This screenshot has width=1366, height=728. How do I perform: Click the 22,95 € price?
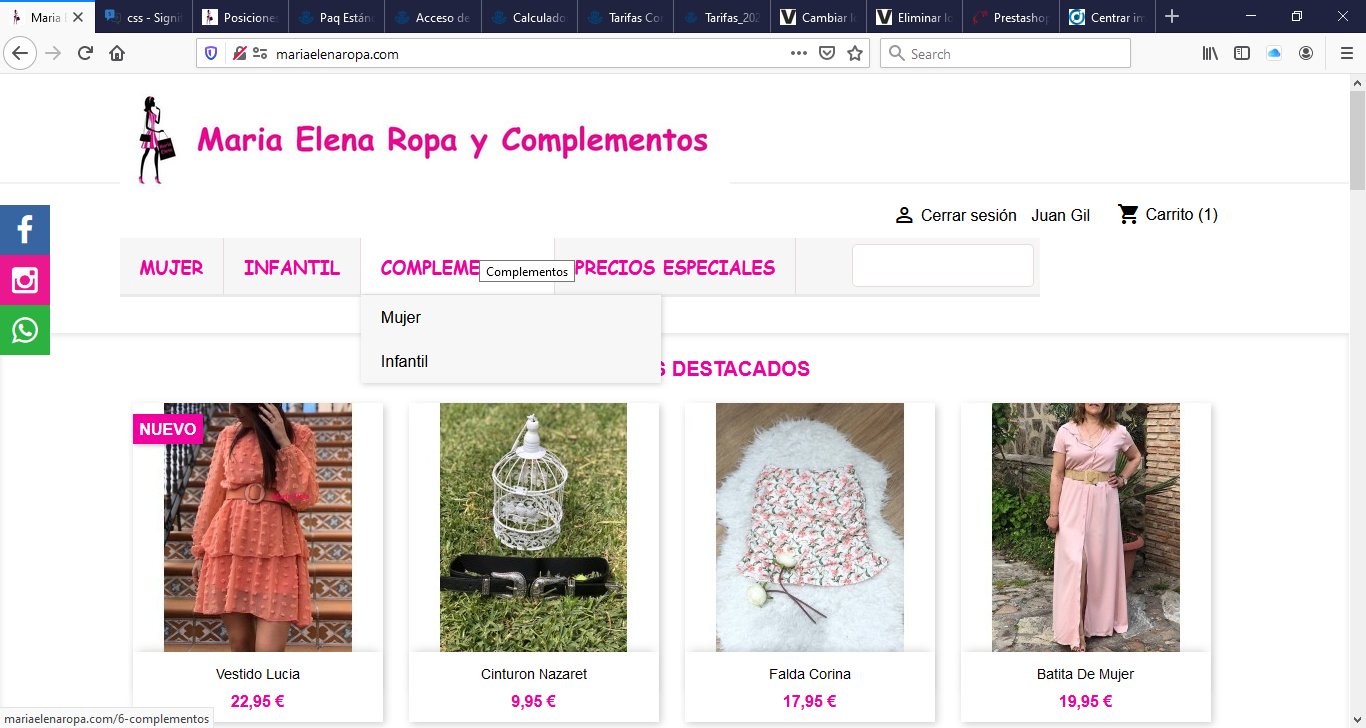[x=258, y=701]
